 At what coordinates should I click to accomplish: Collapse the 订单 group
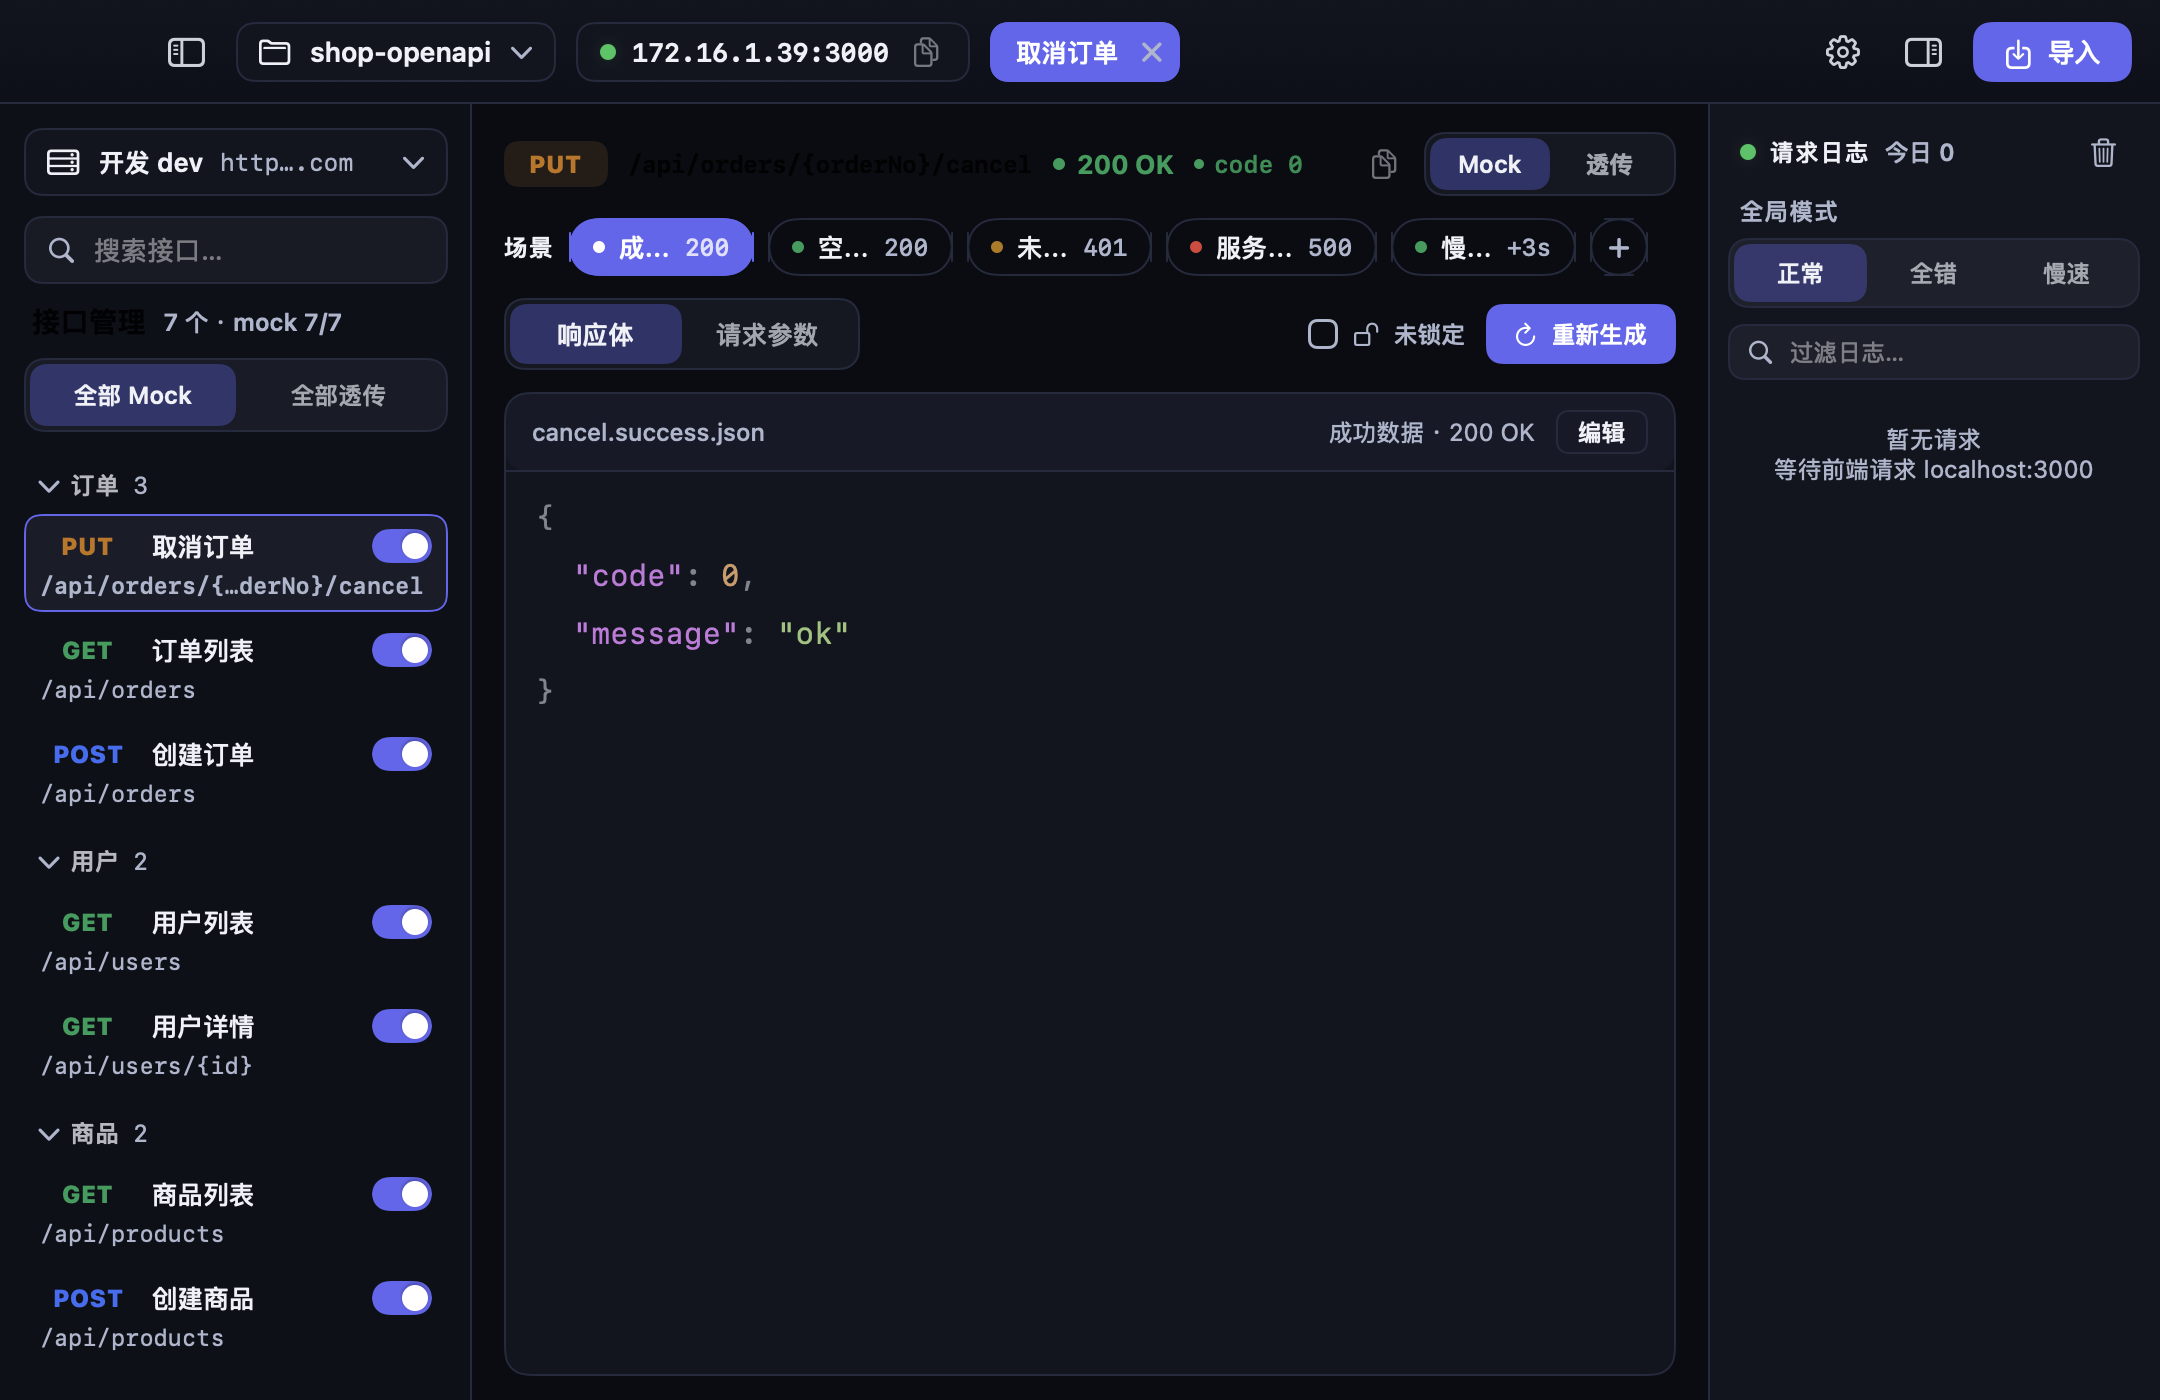click(x=48, y=486)
